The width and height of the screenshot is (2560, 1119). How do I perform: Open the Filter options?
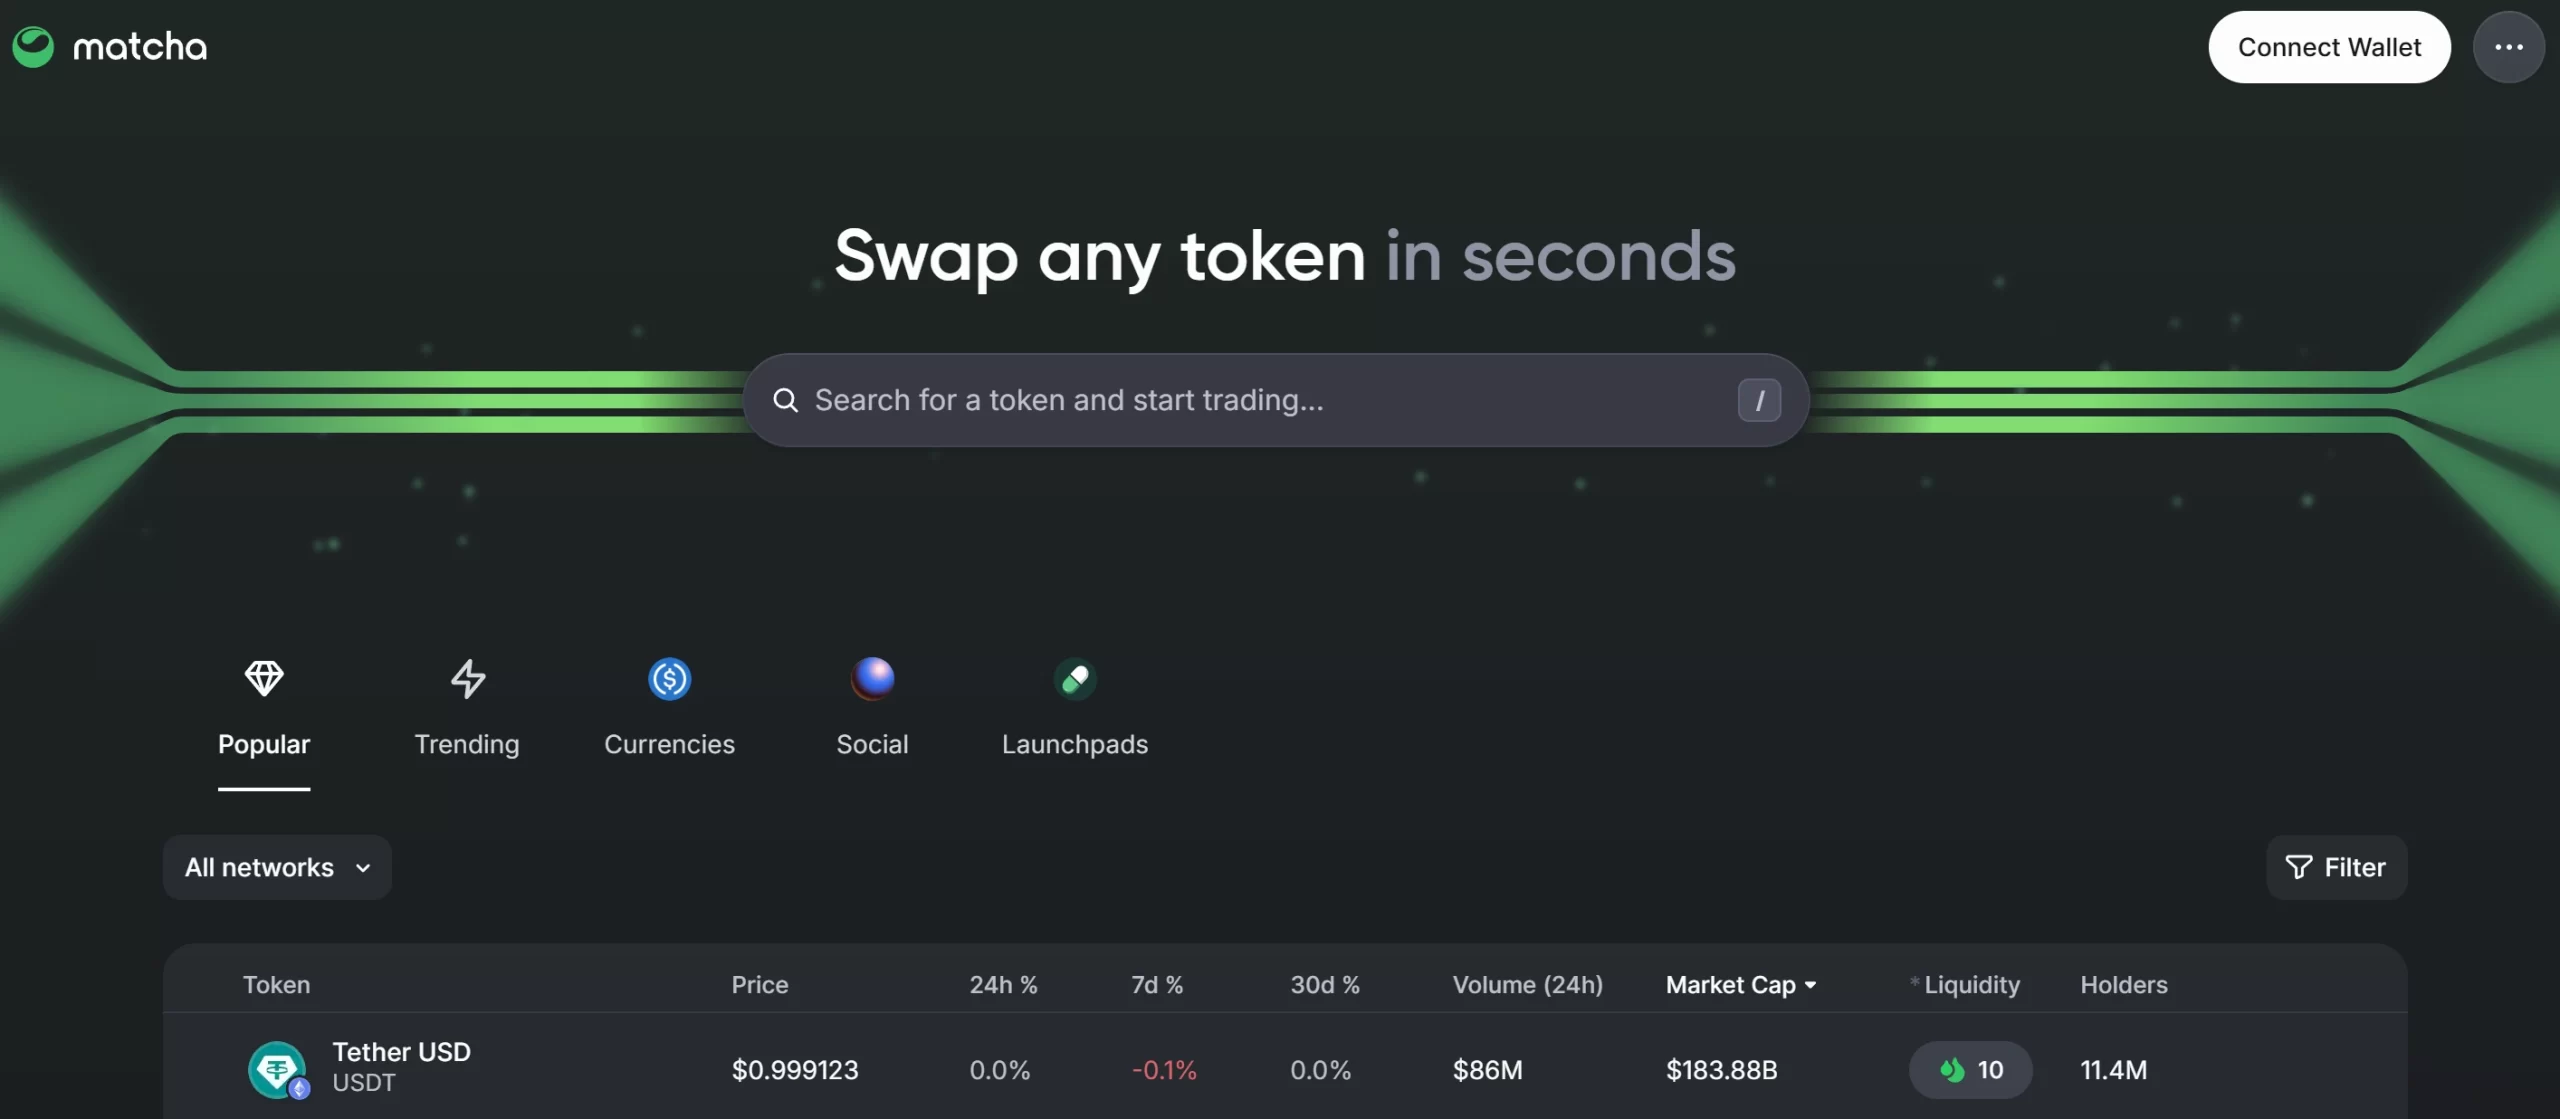tap(2336, 867)
